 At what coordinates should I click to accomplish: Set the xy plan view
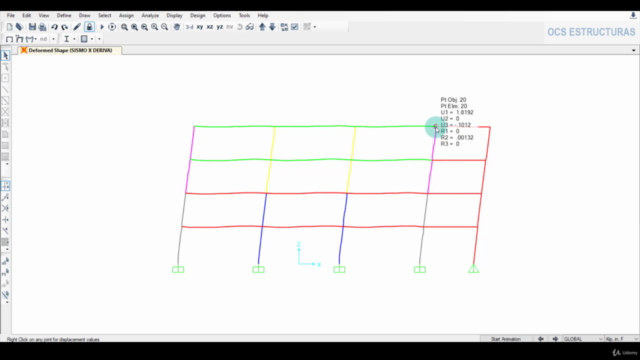coord(200,27)
